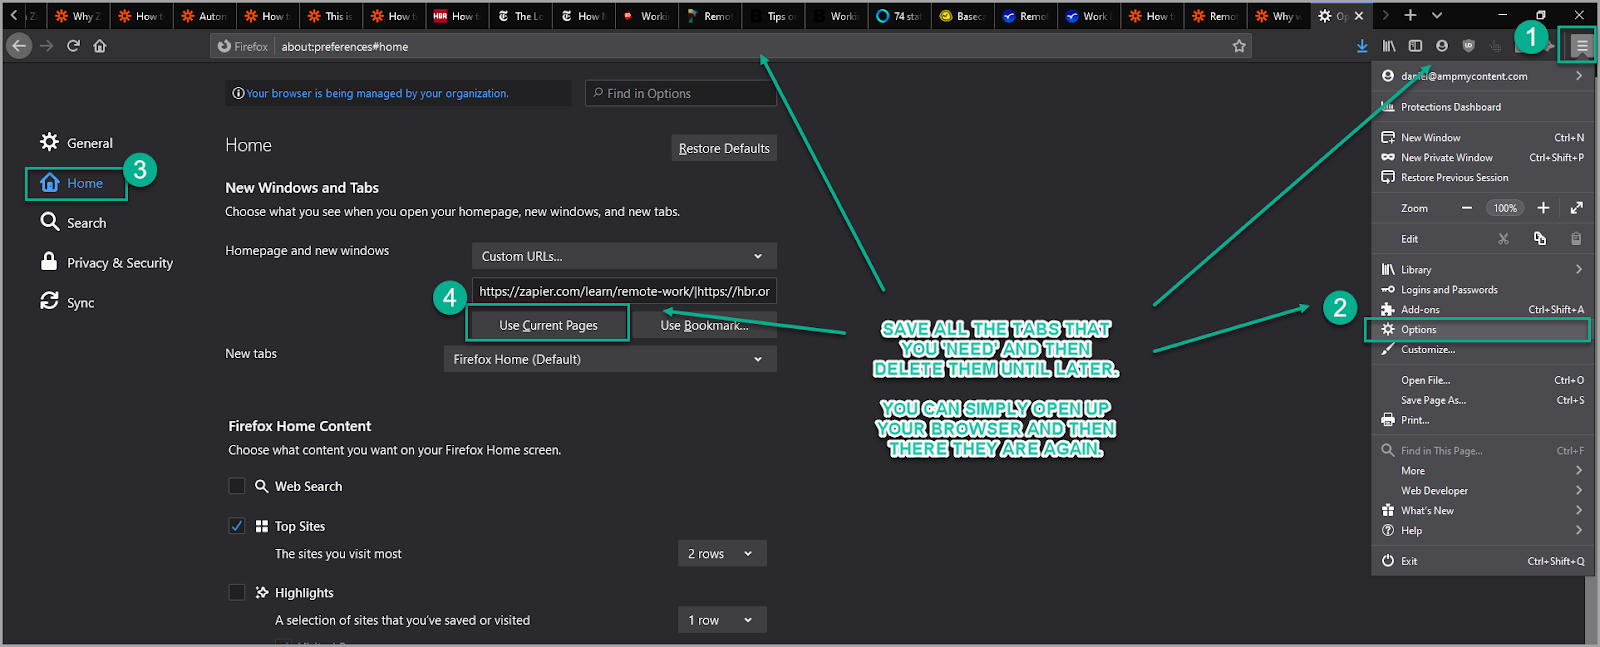Viewport: 1600px width, 647px height.
Task: Click the homepage custom URLs field
Action: [624, 291]
